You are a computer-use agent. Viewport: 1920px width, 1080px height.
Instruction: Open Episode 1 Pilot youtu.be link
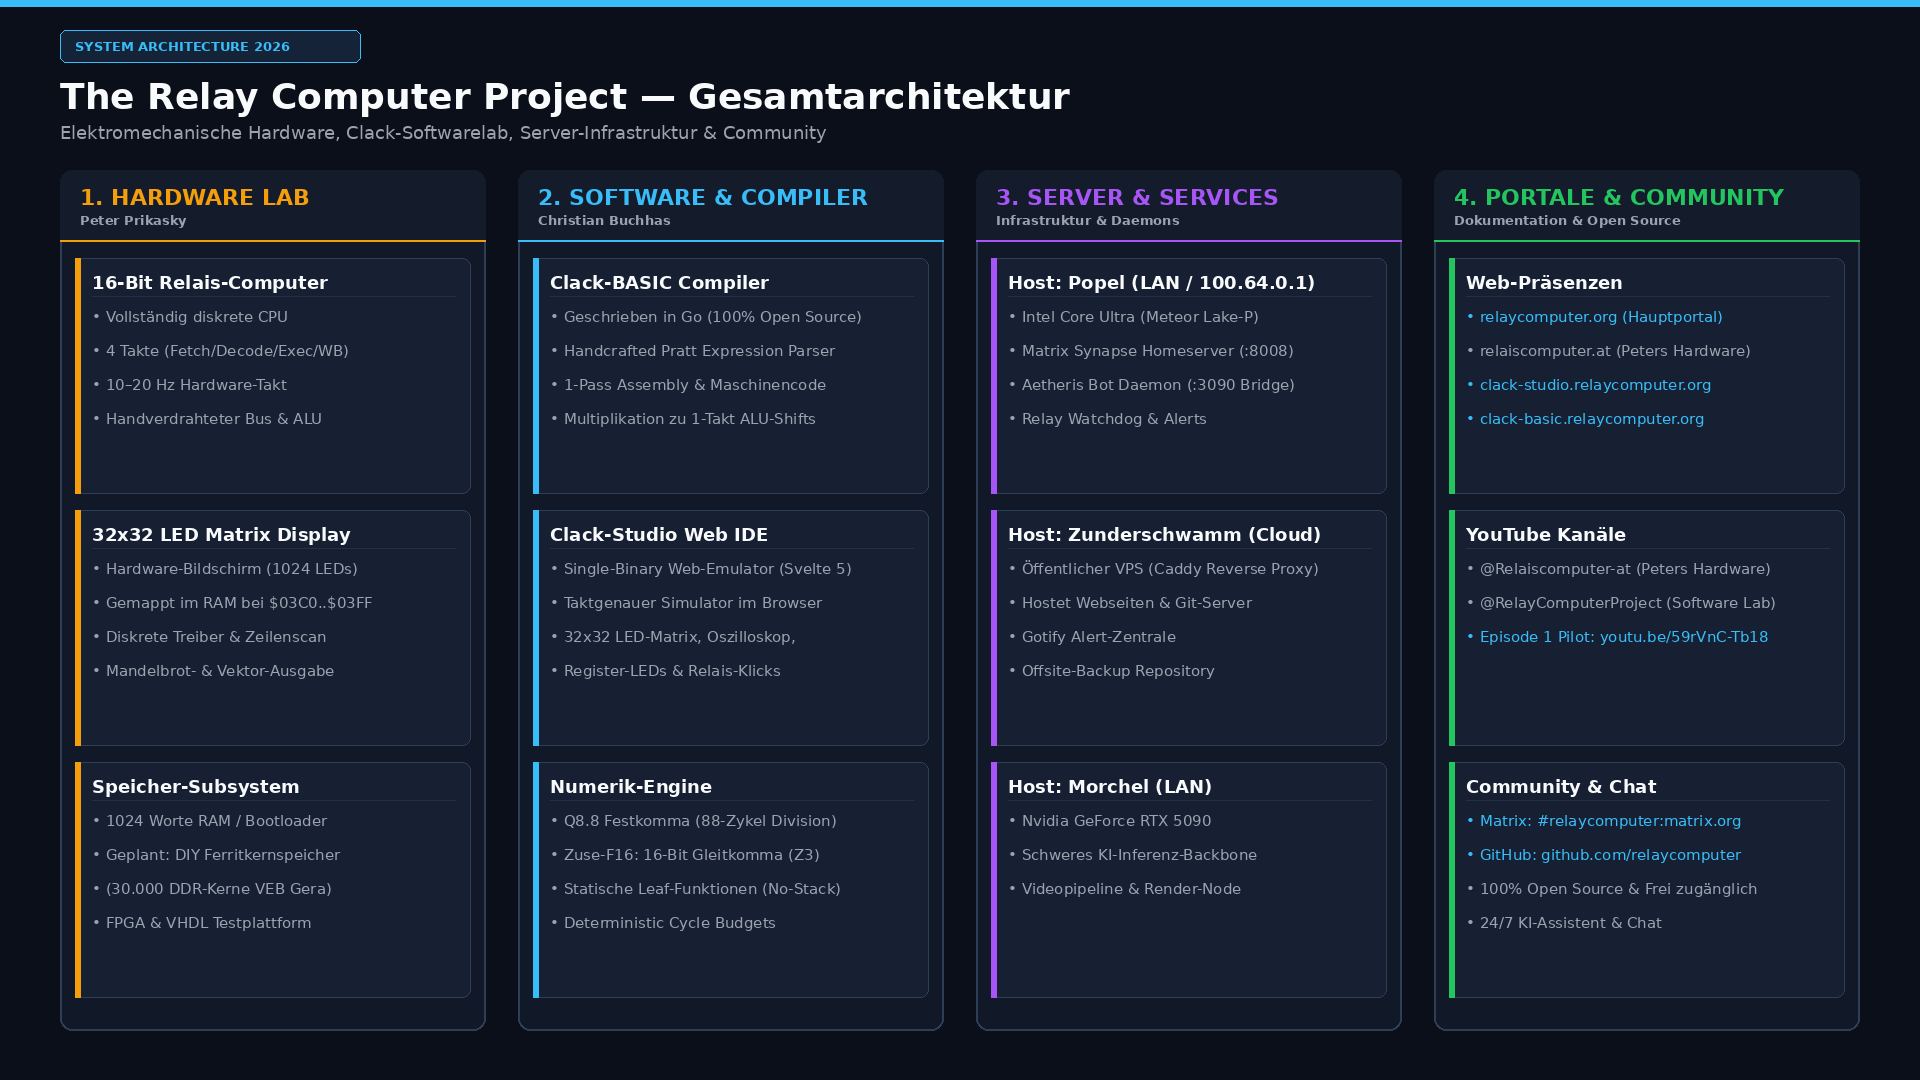1624,637
